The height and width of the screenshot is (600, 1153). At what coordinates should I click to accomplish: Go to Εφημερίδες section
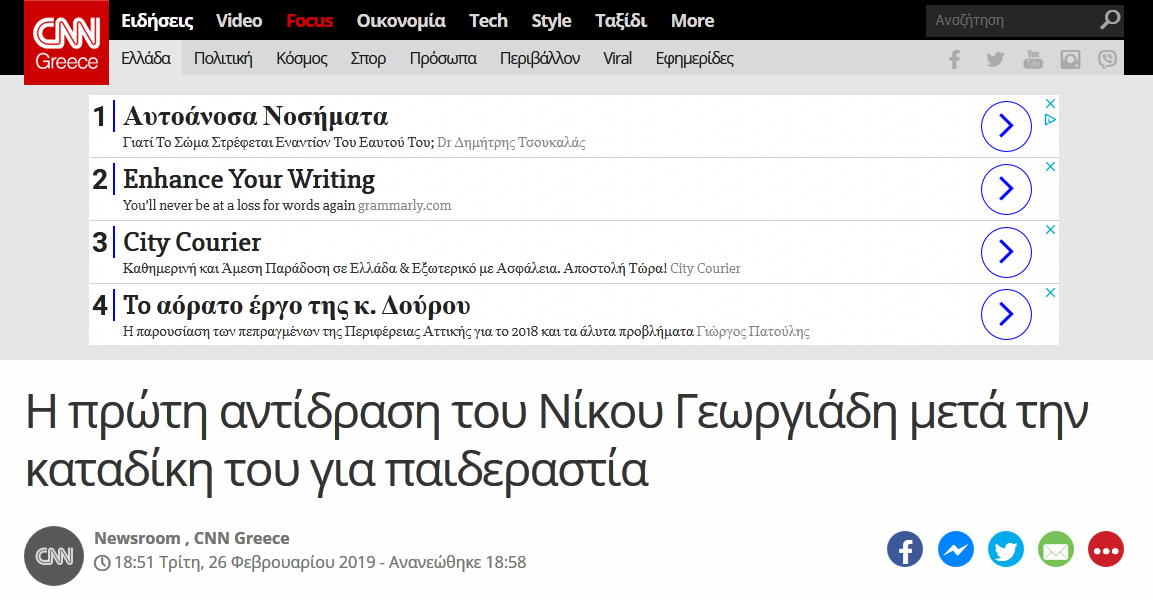(x=695, y=58)
